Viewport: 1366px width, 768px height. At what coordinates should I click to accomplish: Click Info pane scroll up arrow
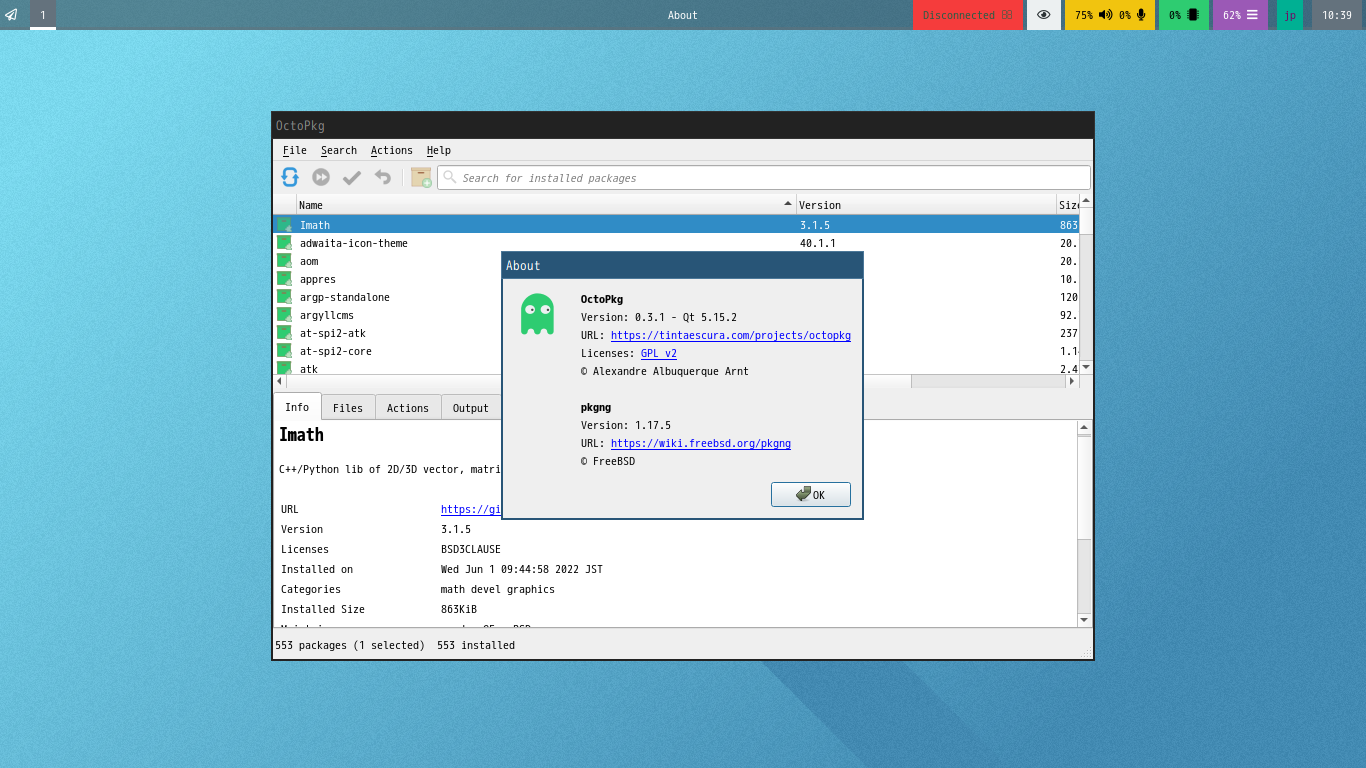point(1084,427)
